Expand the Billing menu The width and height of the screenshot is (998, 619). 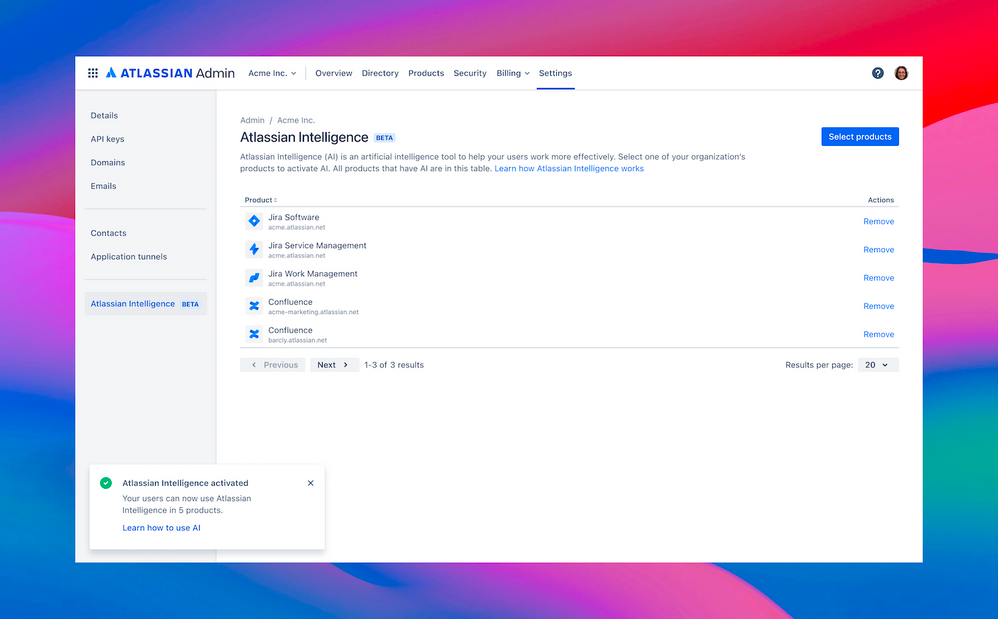click(513, 73)
